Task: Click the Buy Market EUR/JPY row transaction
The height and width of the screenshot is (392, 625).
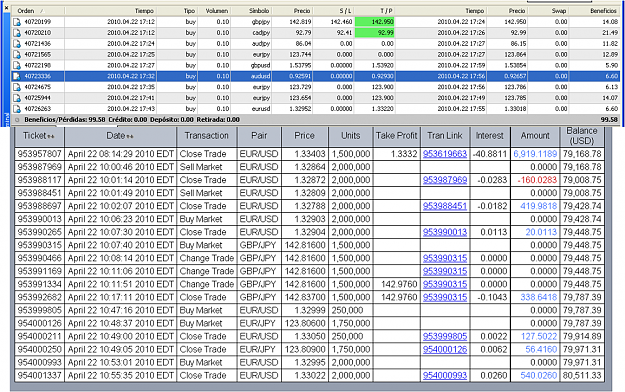Action: pyautogui.click(x=200, y=323)
